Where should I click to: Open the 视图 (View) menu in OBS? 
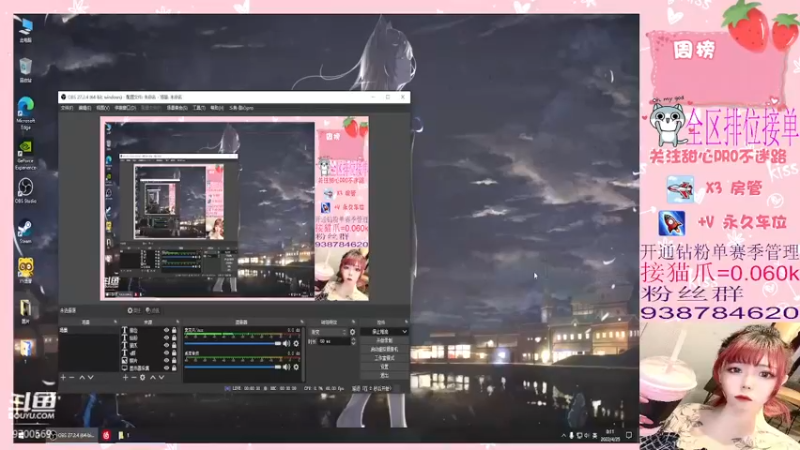[103, 108]
